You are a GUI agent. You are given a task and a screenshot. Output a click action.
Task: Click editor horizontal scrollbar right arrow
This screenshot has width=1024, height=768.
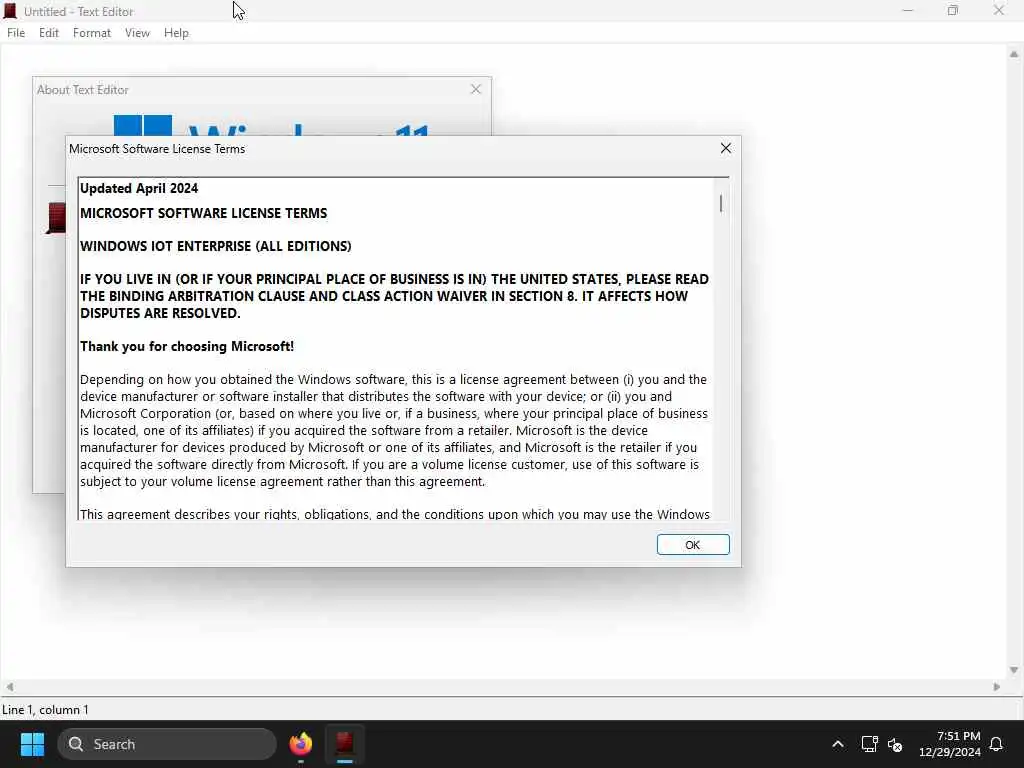point(997,687)
